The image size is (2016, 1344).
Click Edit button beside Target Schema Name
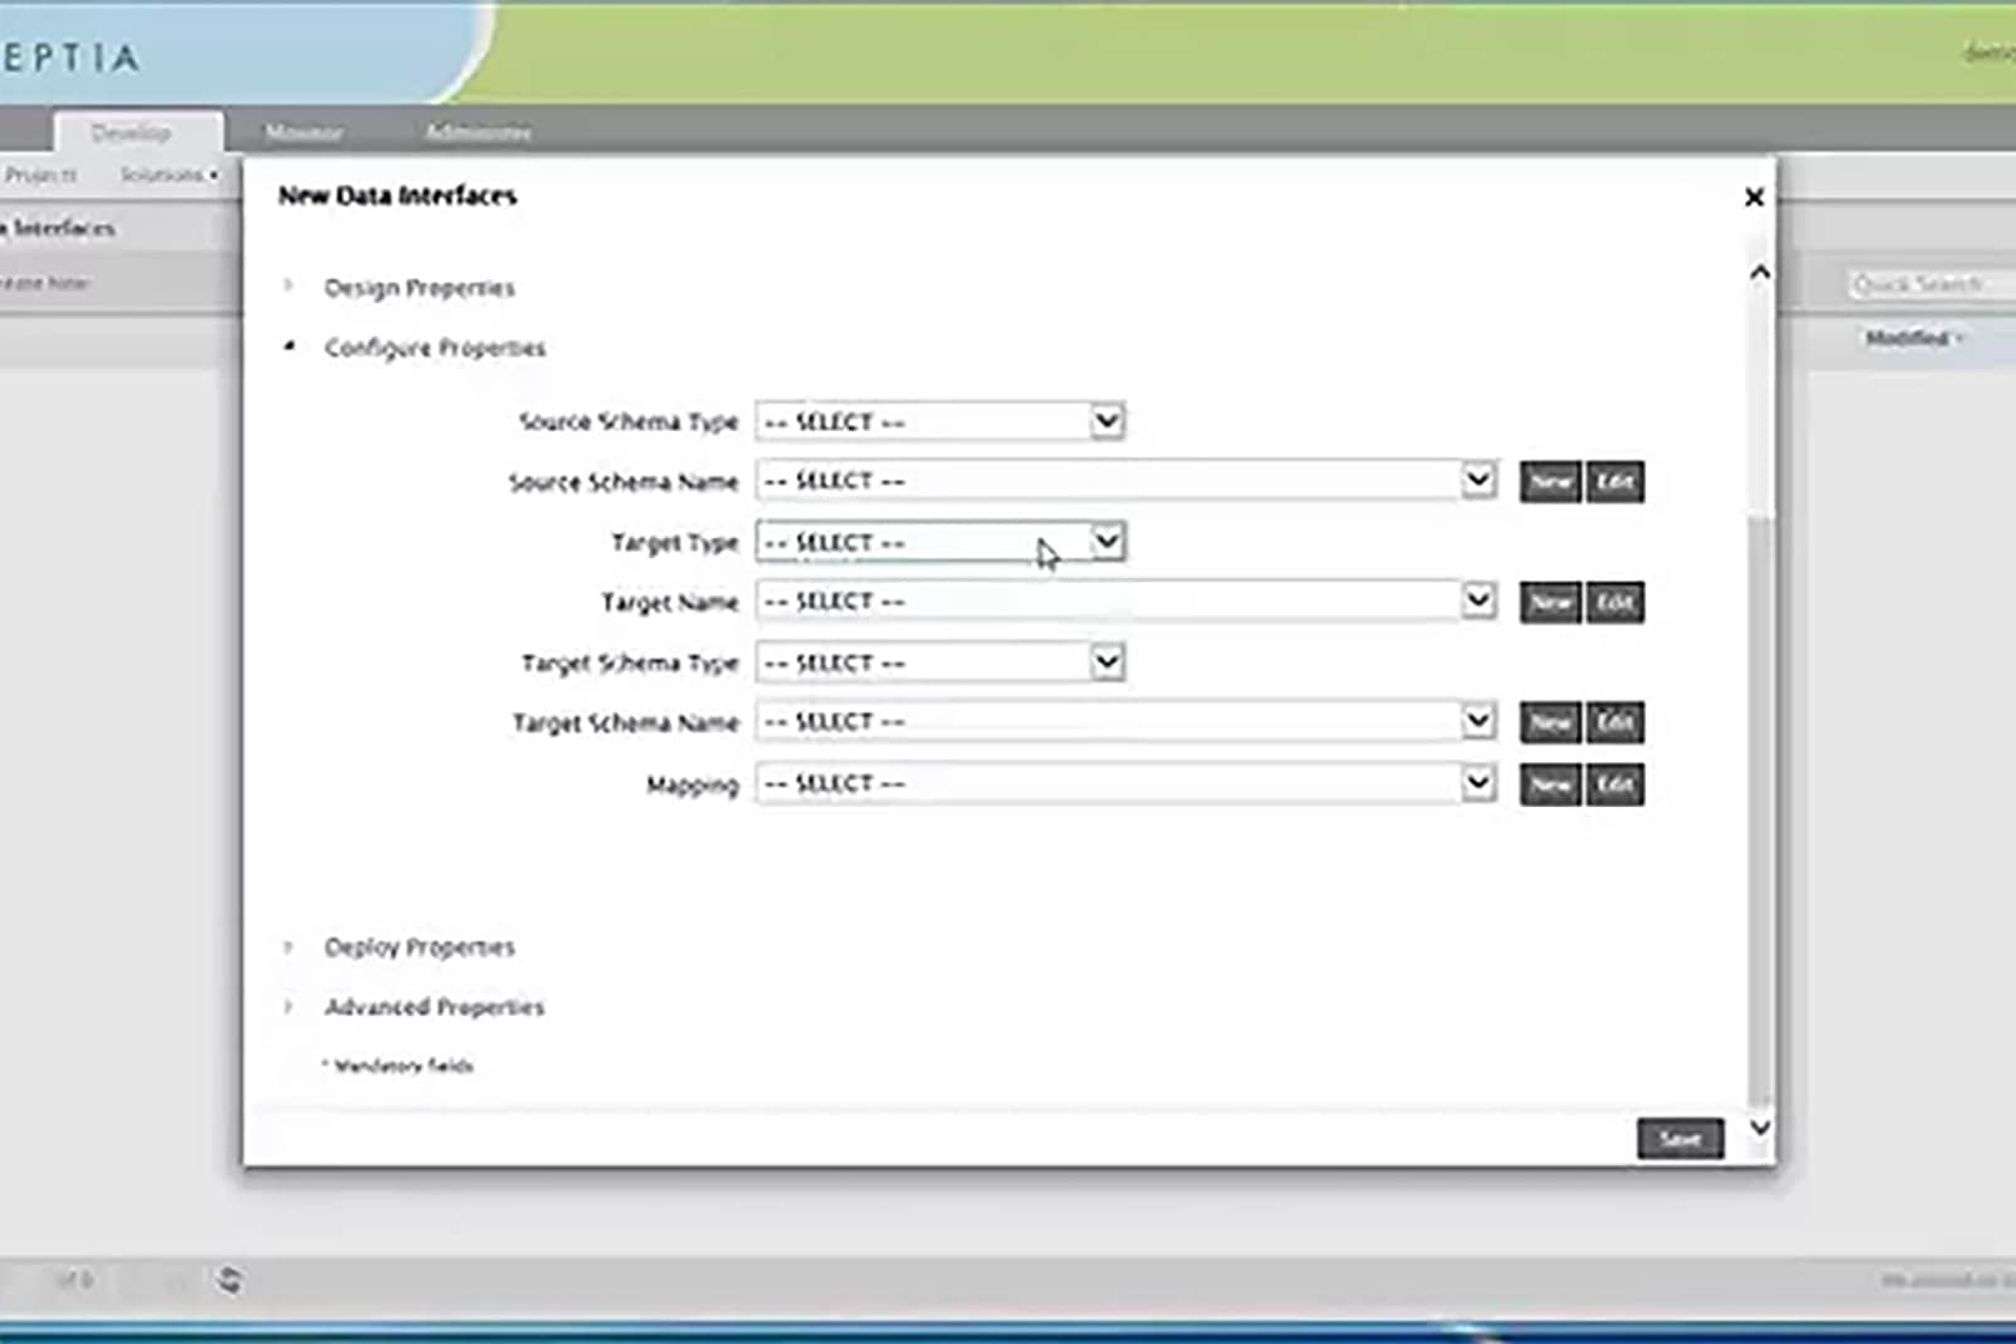pyautogui.click(x=1614, y=722)
